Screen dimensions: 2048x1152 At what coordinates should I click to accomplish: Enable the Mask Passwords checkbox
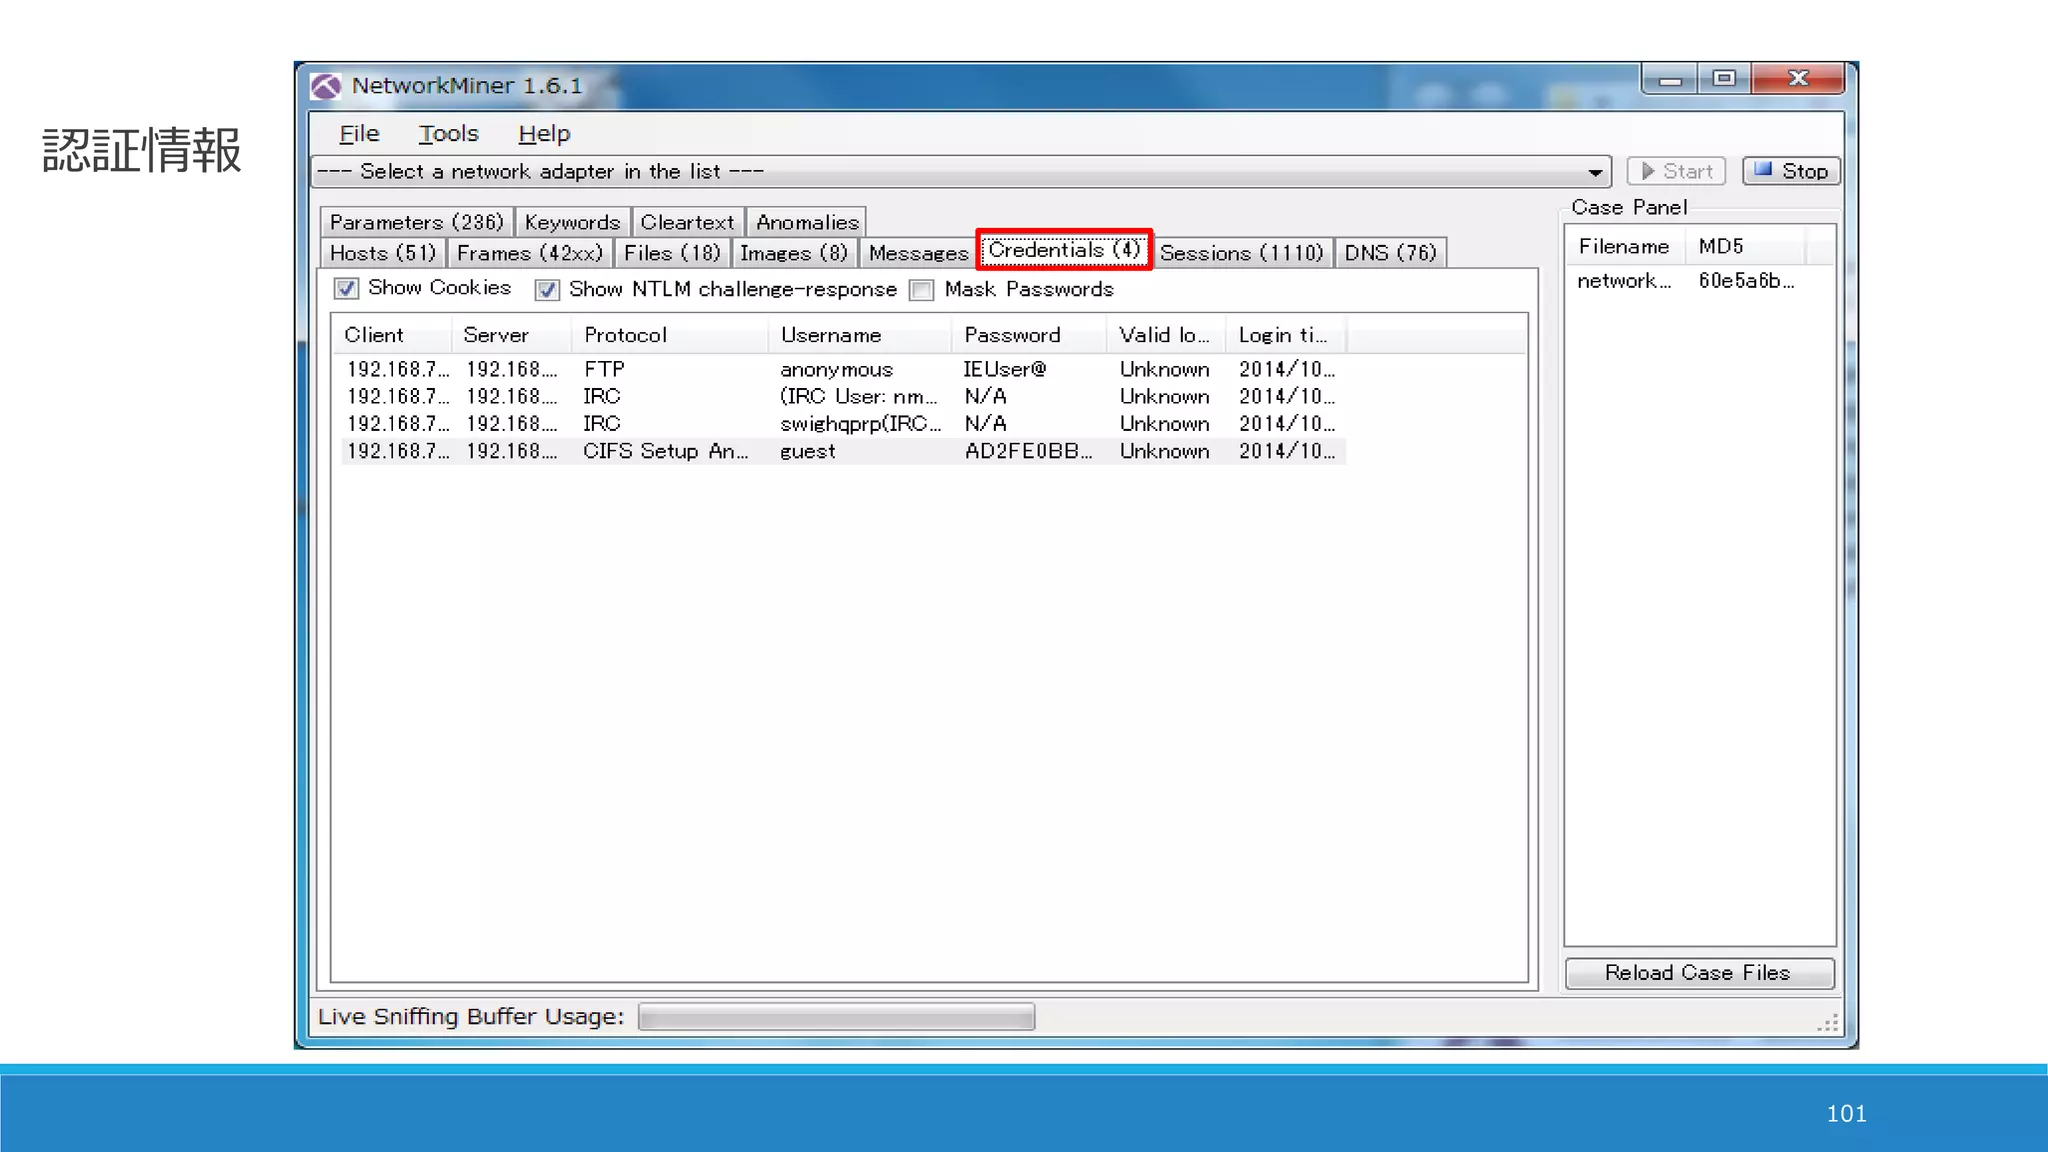(x=922, y=290)
